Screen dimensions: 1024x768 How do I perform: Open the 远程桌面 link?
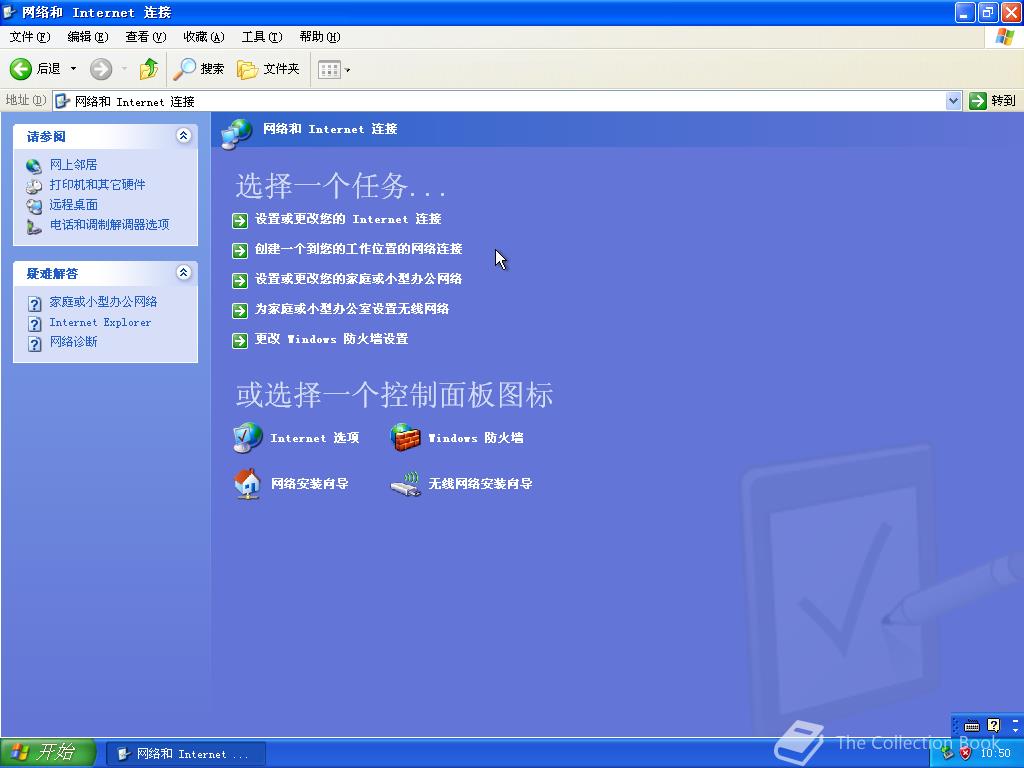73,205
